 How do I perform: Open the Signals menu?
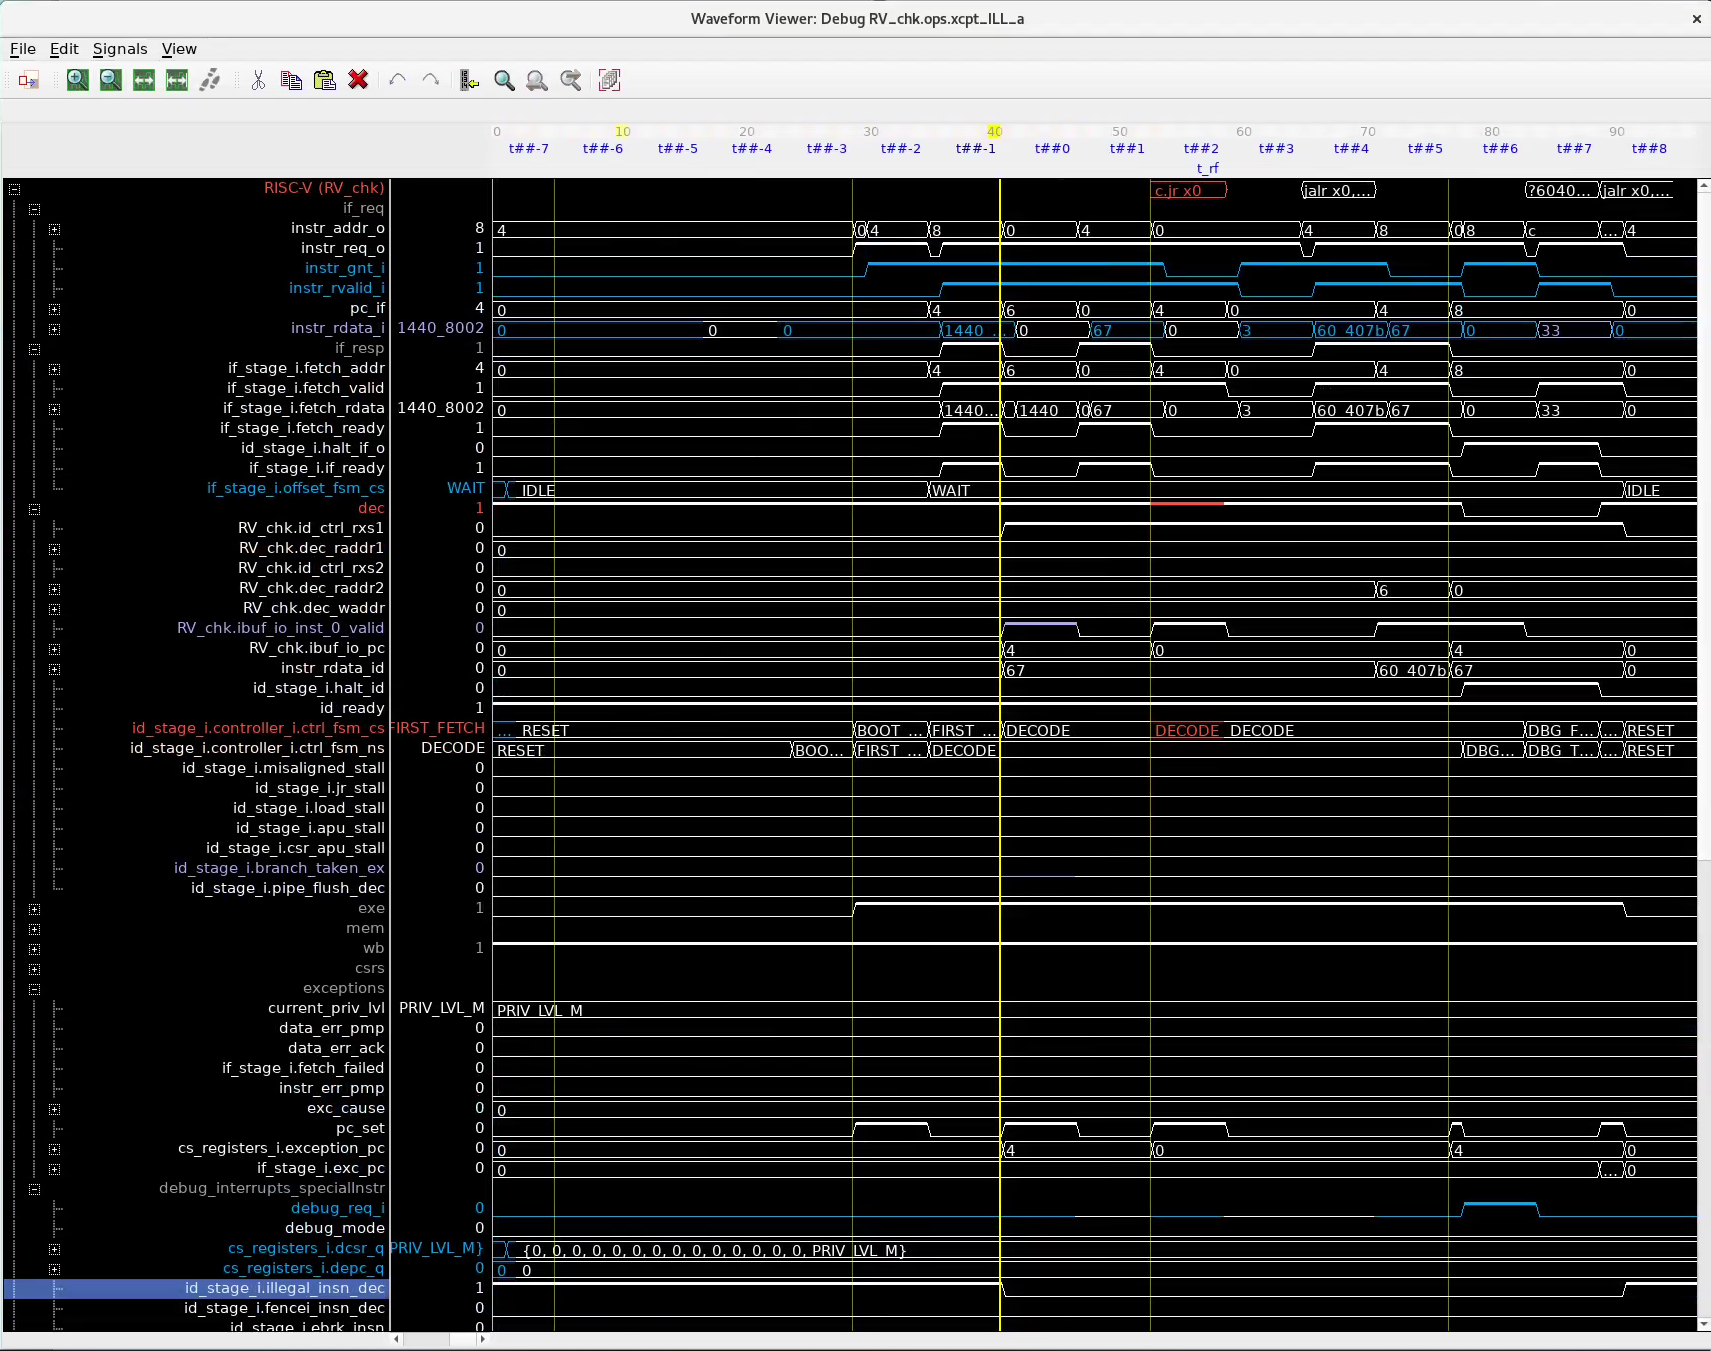point(119,49)
